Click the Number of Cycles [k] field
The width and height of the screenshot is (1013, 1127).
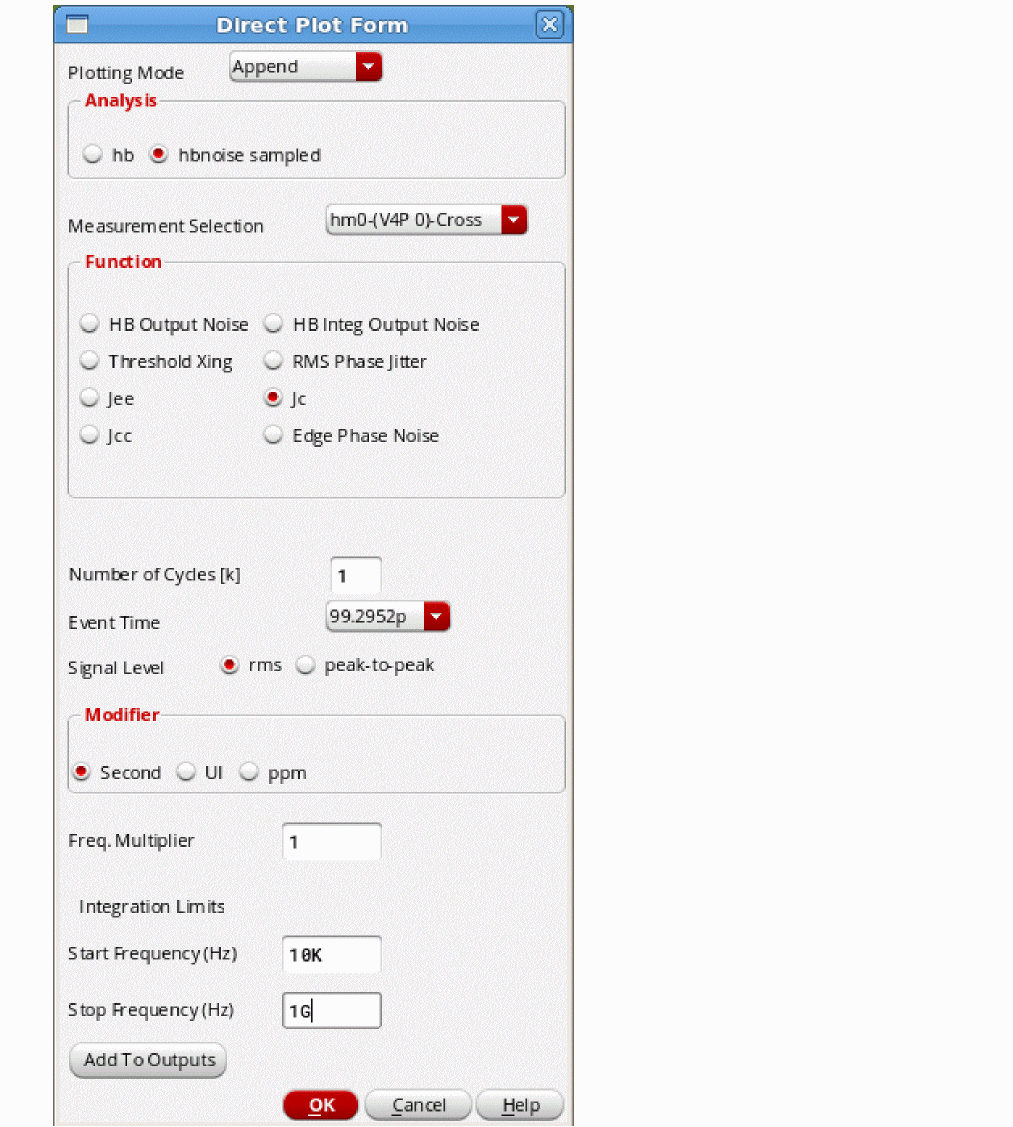point(356,576)
